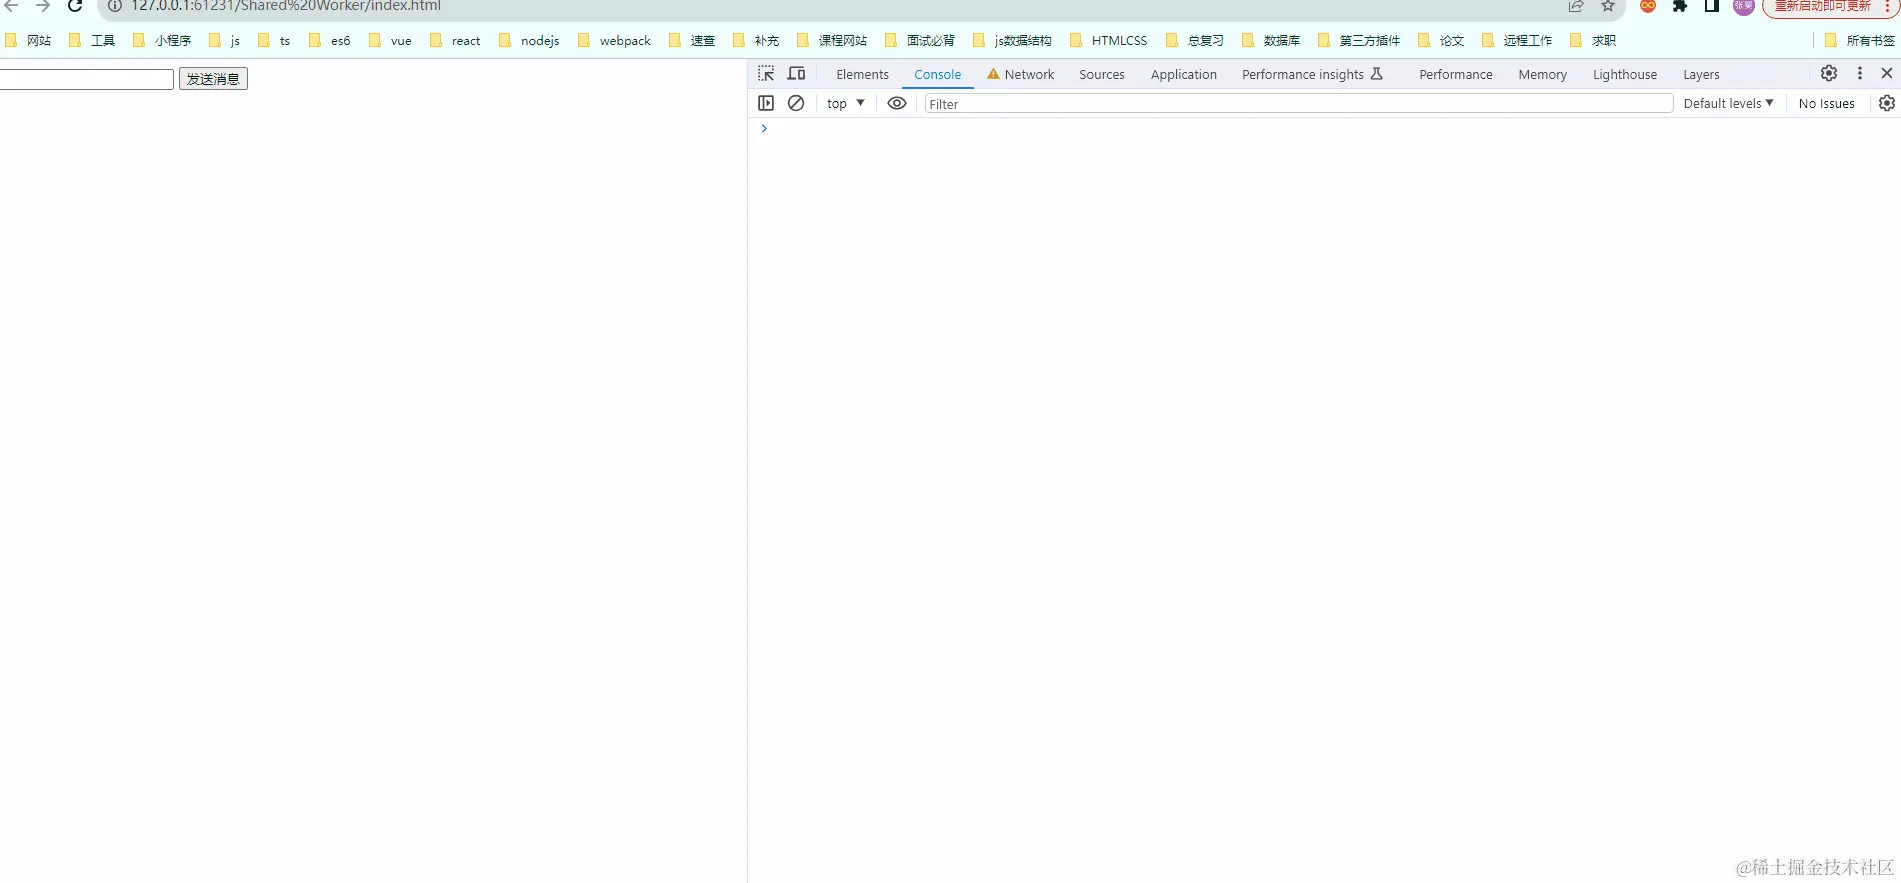
Task: Open the DevTools customize three-dot menu
Action: pyautogui.click(x=1860, y=73)
